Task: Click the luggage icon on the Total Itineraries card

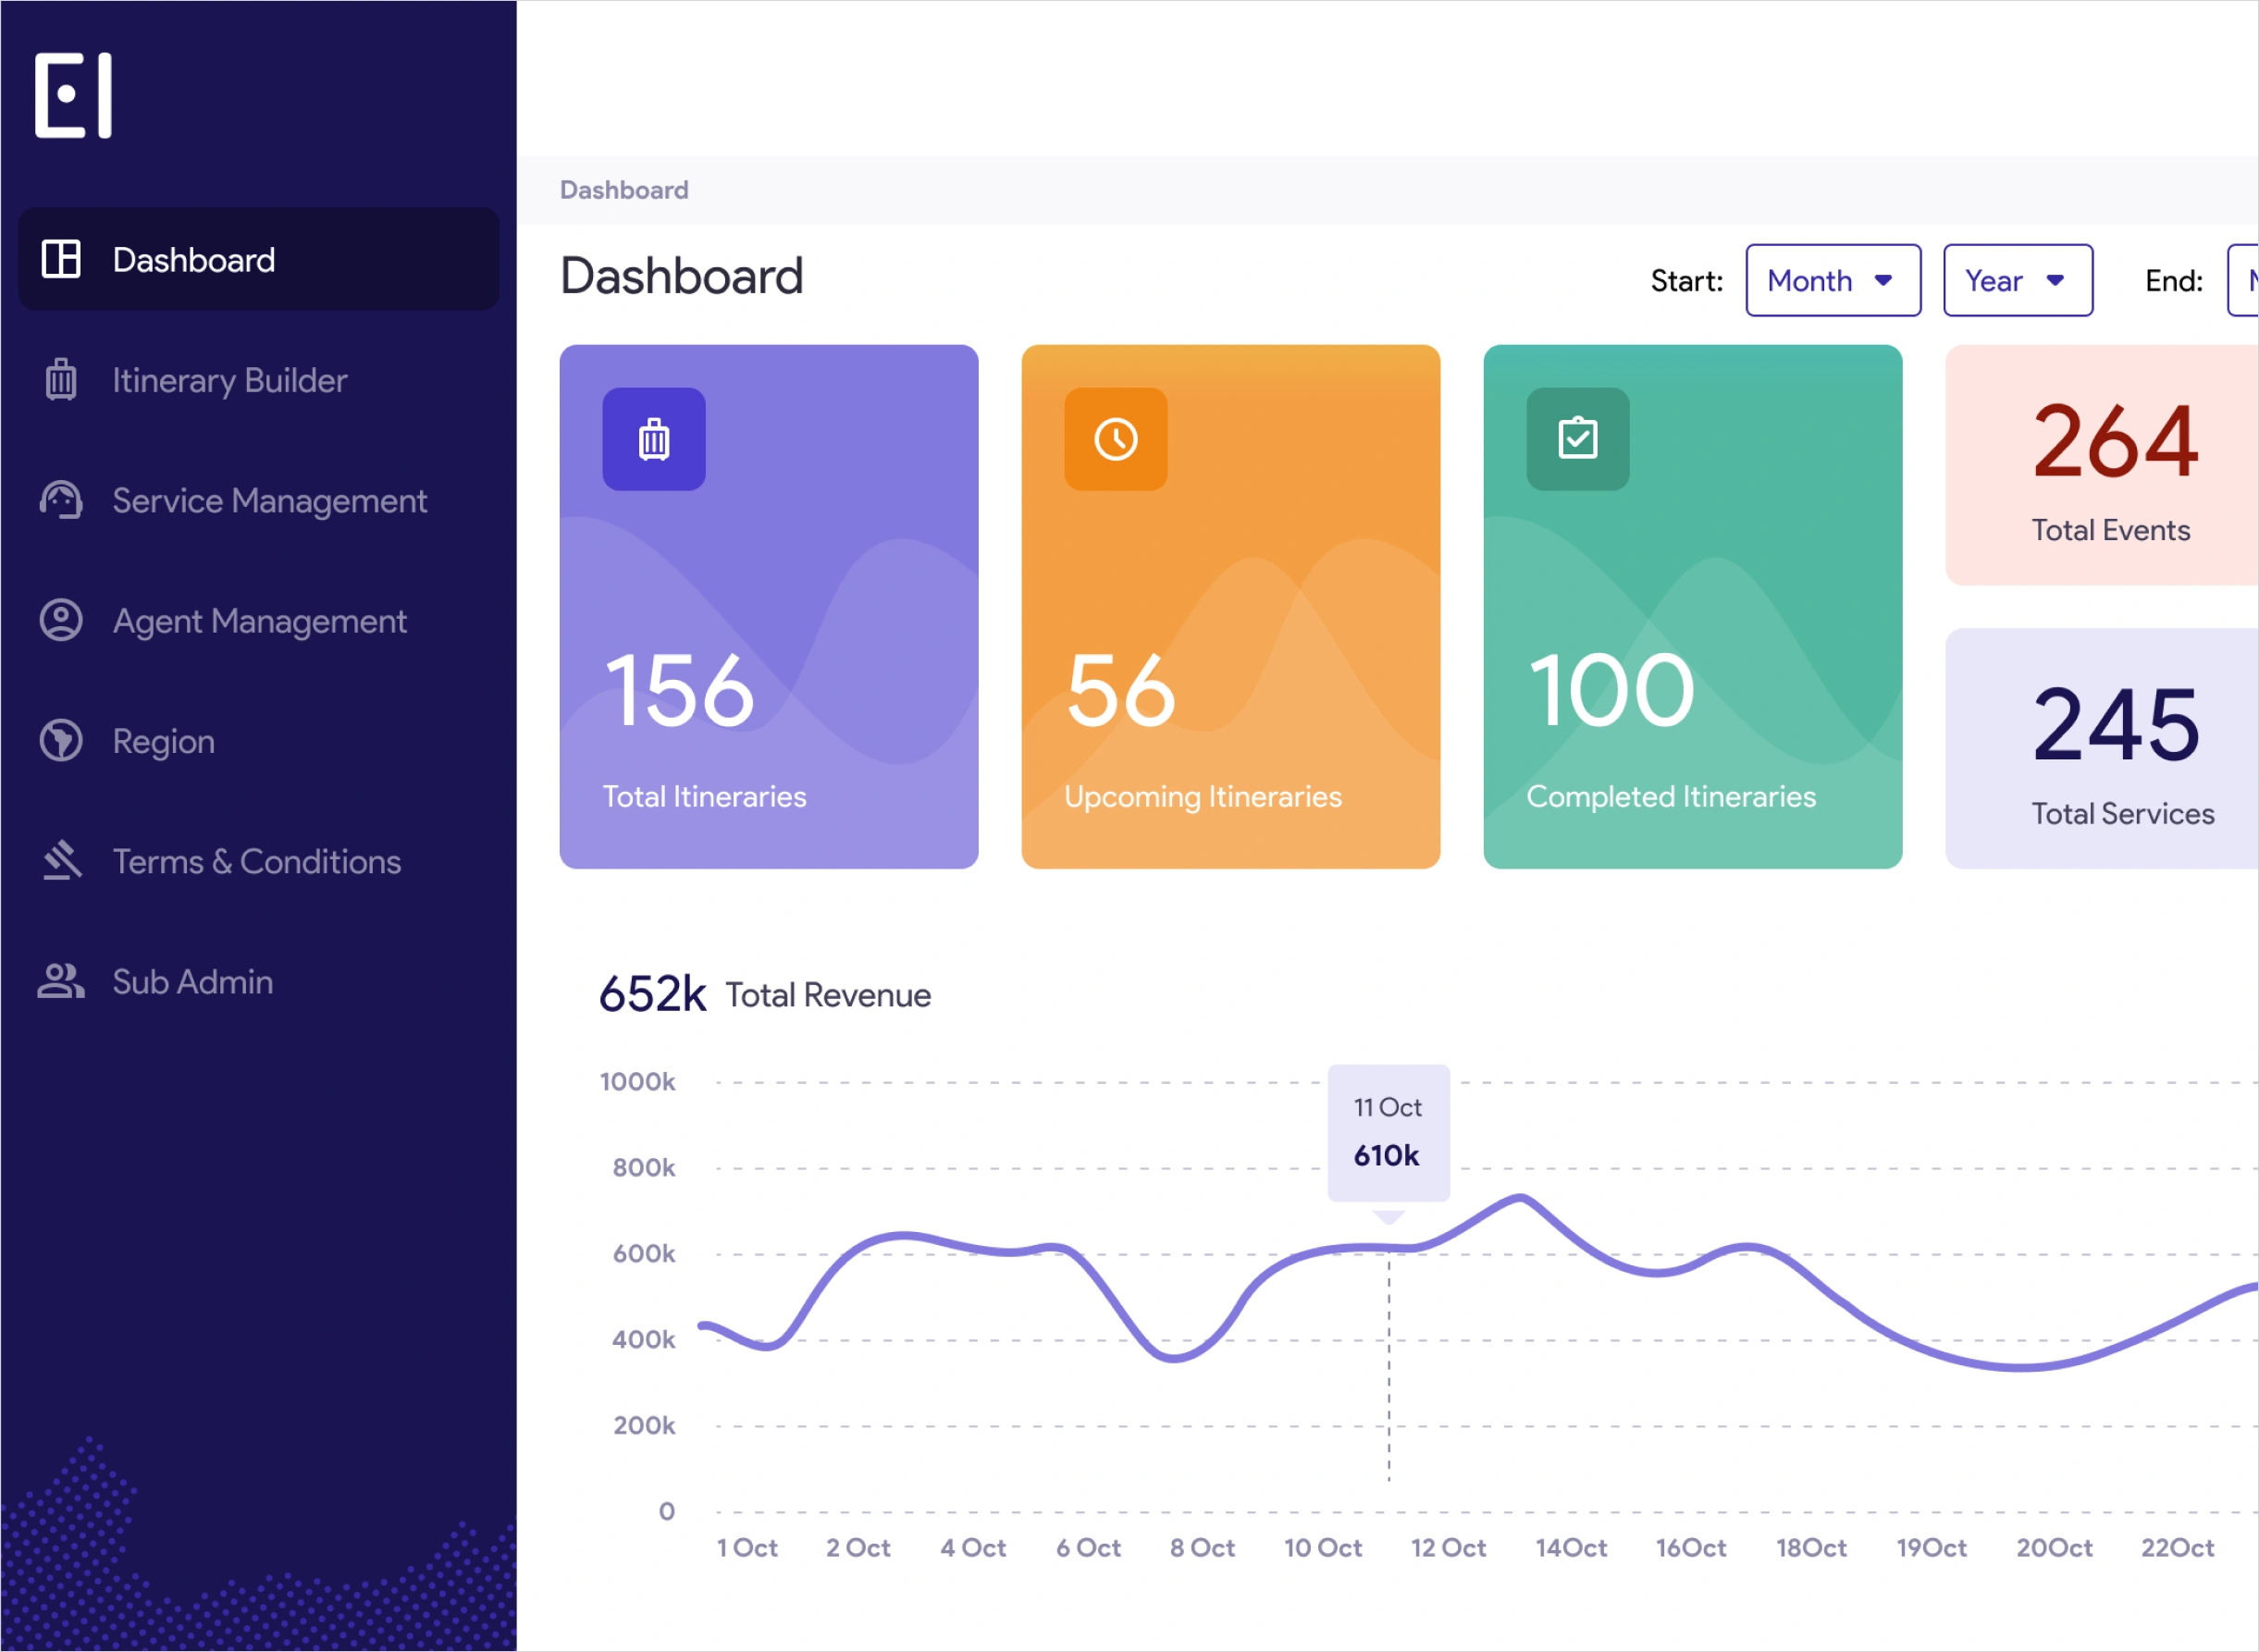Action: coord(654,439)
